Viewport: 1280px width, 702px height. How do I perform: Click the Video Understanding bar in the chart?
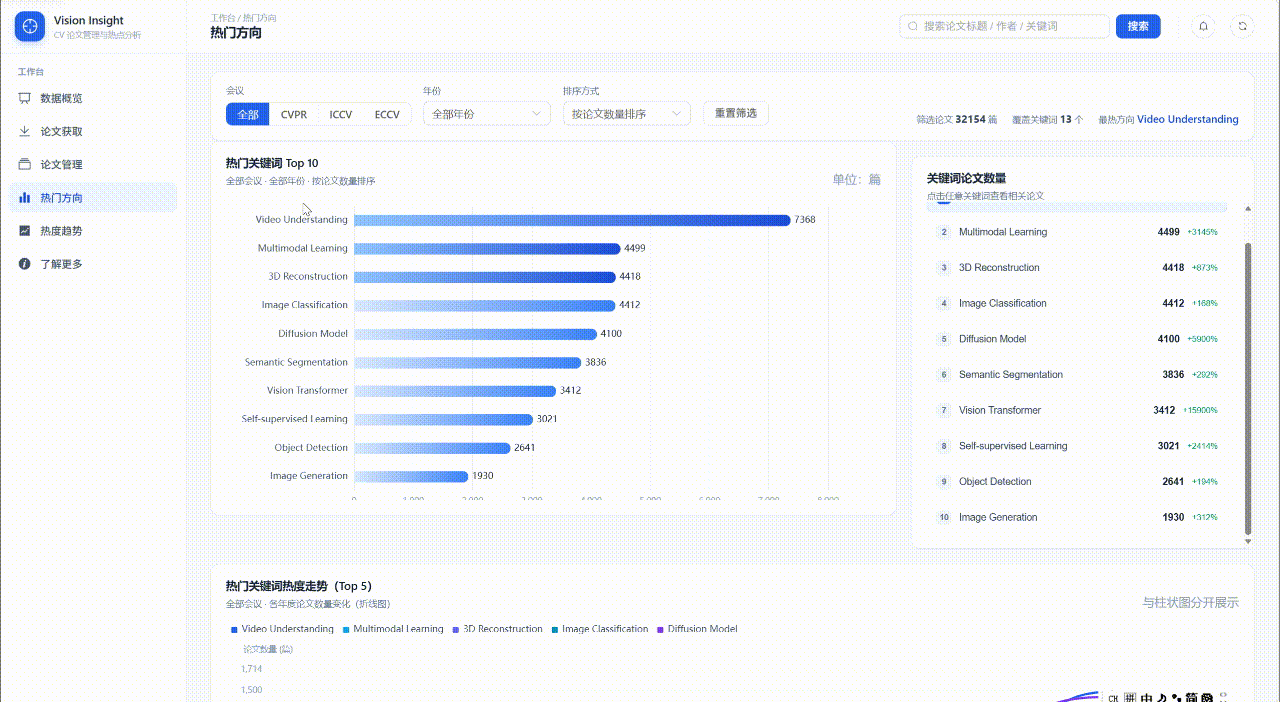[572, 220]
